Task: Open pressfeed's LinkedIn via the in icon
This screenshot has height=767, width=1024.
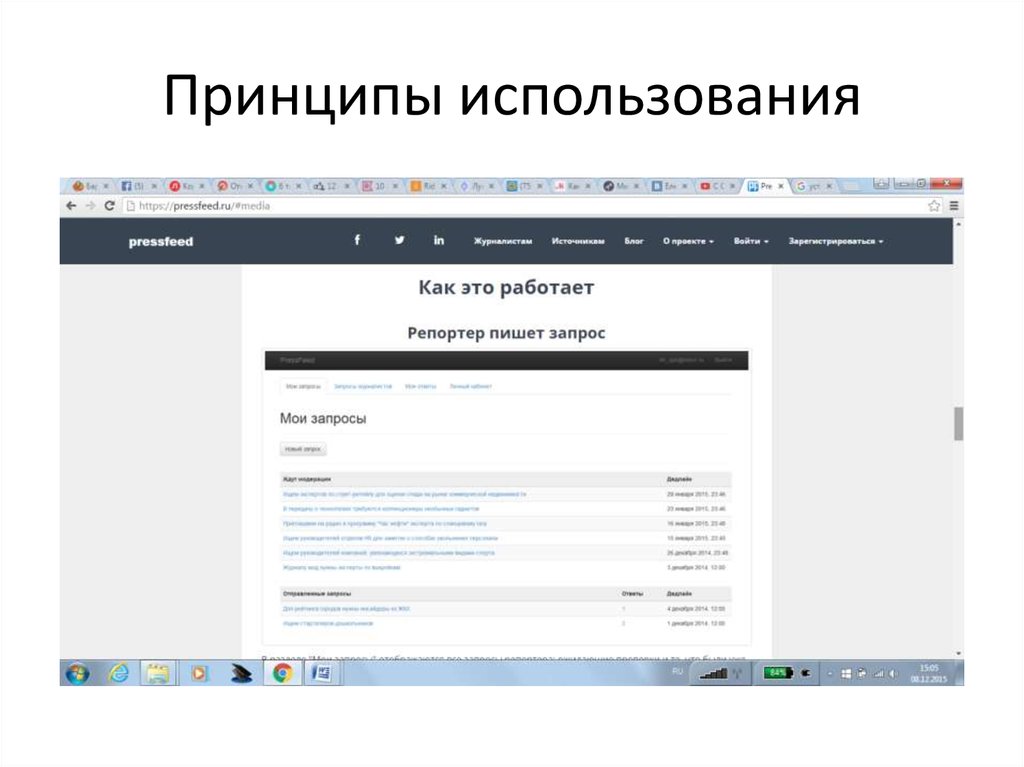Action: (438, 240)
